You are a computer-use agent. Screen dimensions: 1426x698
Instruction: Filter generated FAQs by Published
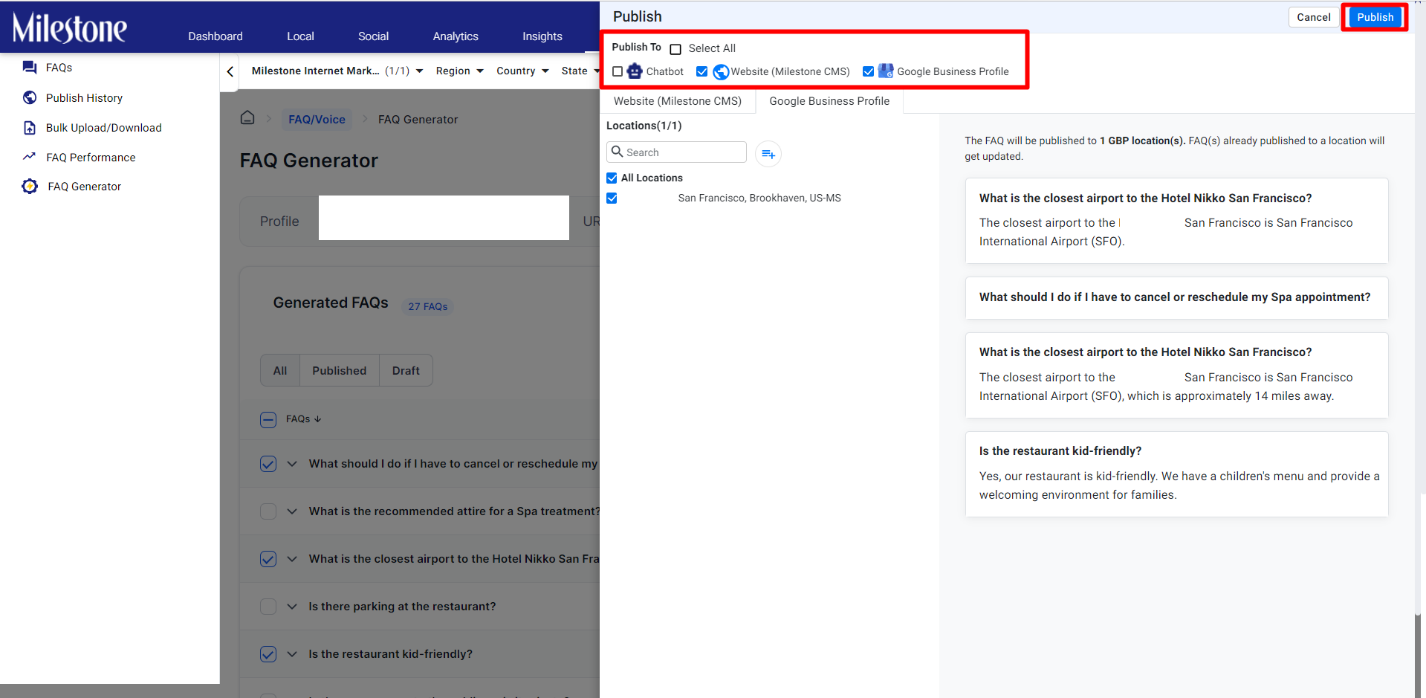click(x=339, y=371)
